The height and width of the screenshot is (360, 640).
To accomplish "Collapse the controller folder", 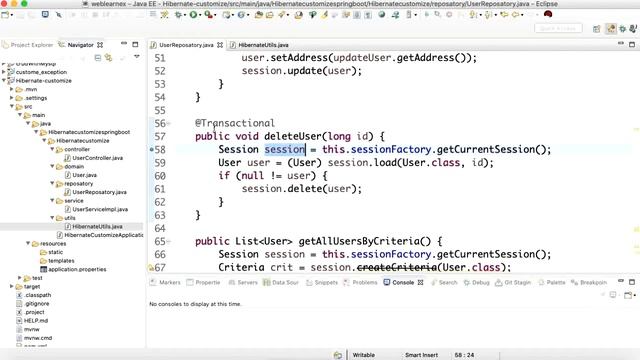I will click(x=52, y=149).
